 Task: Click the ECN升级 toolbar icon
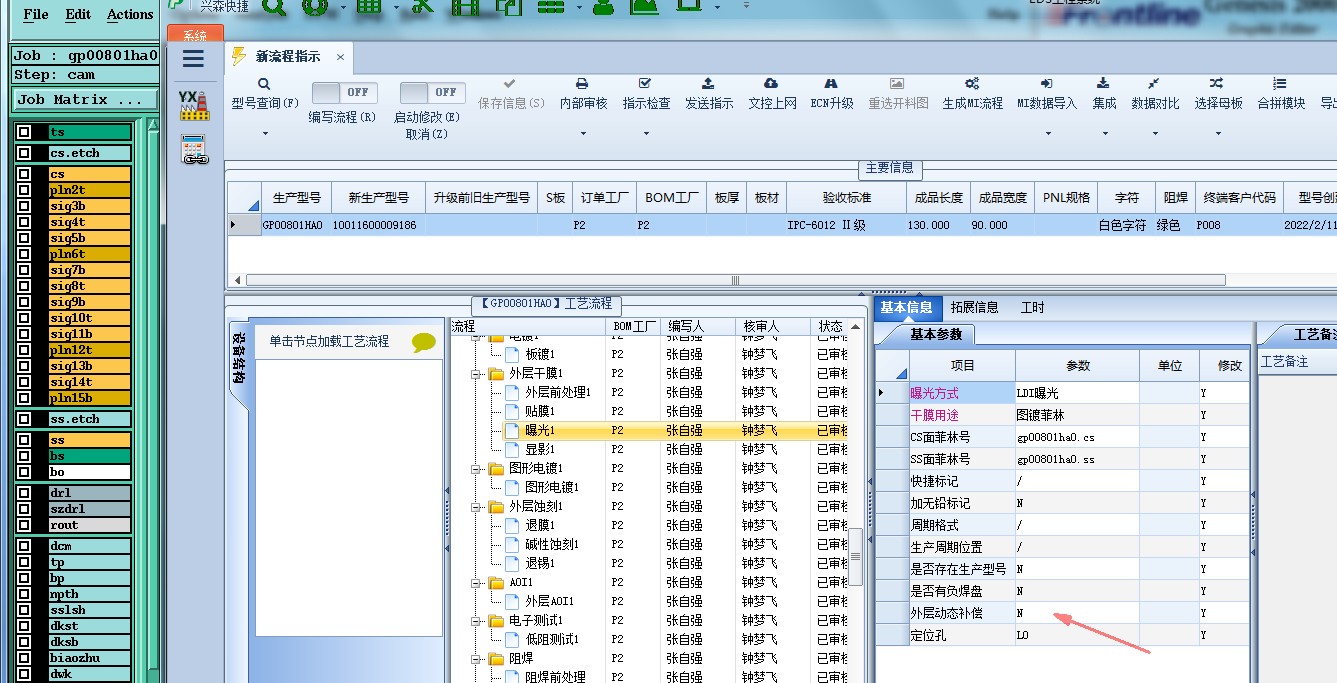tap(831, 84)
